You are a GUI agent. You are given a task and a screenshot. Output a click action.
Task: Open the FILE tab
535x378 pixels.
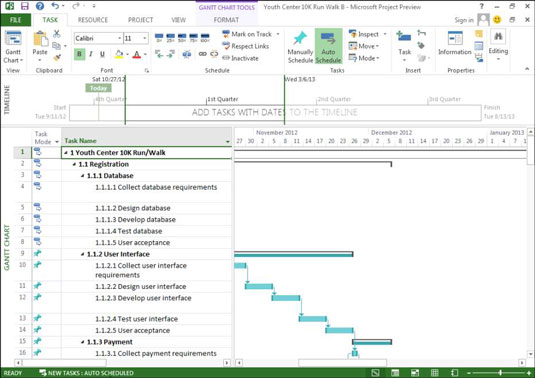(x=16, y=20)
